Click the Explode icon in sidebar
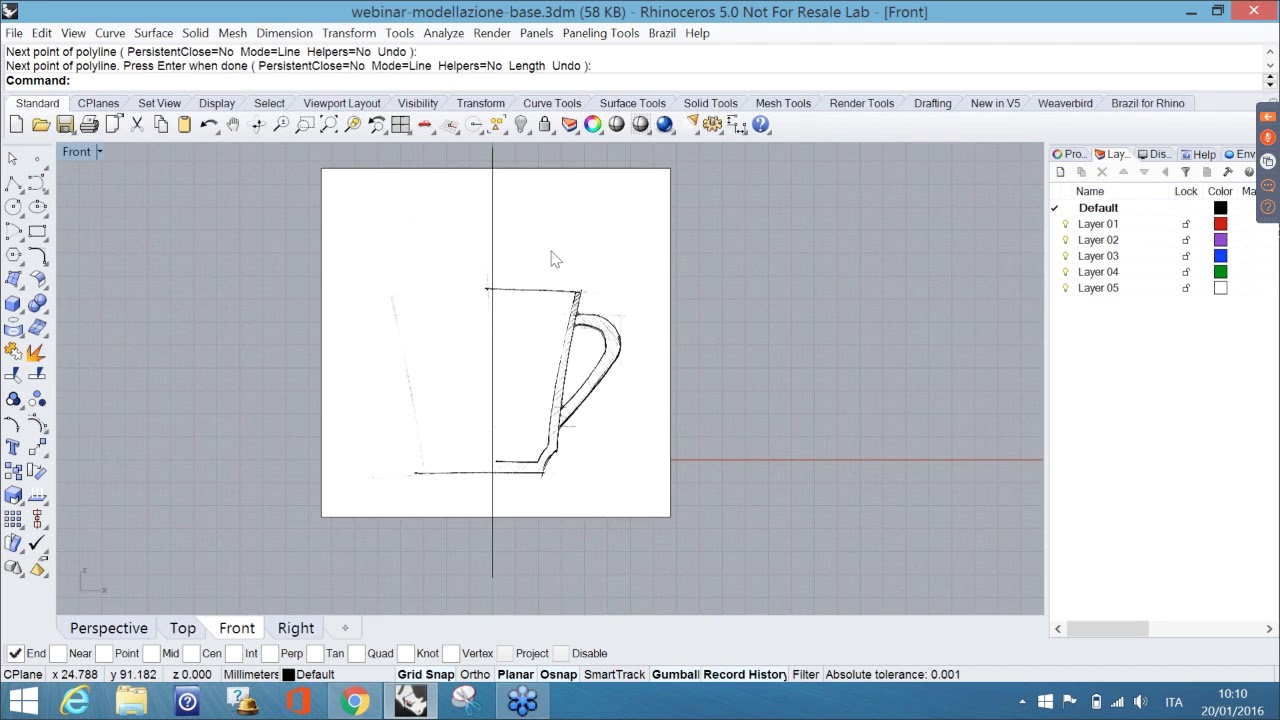The height and width of the screenshot is (720, 1280). click(37, 352)
